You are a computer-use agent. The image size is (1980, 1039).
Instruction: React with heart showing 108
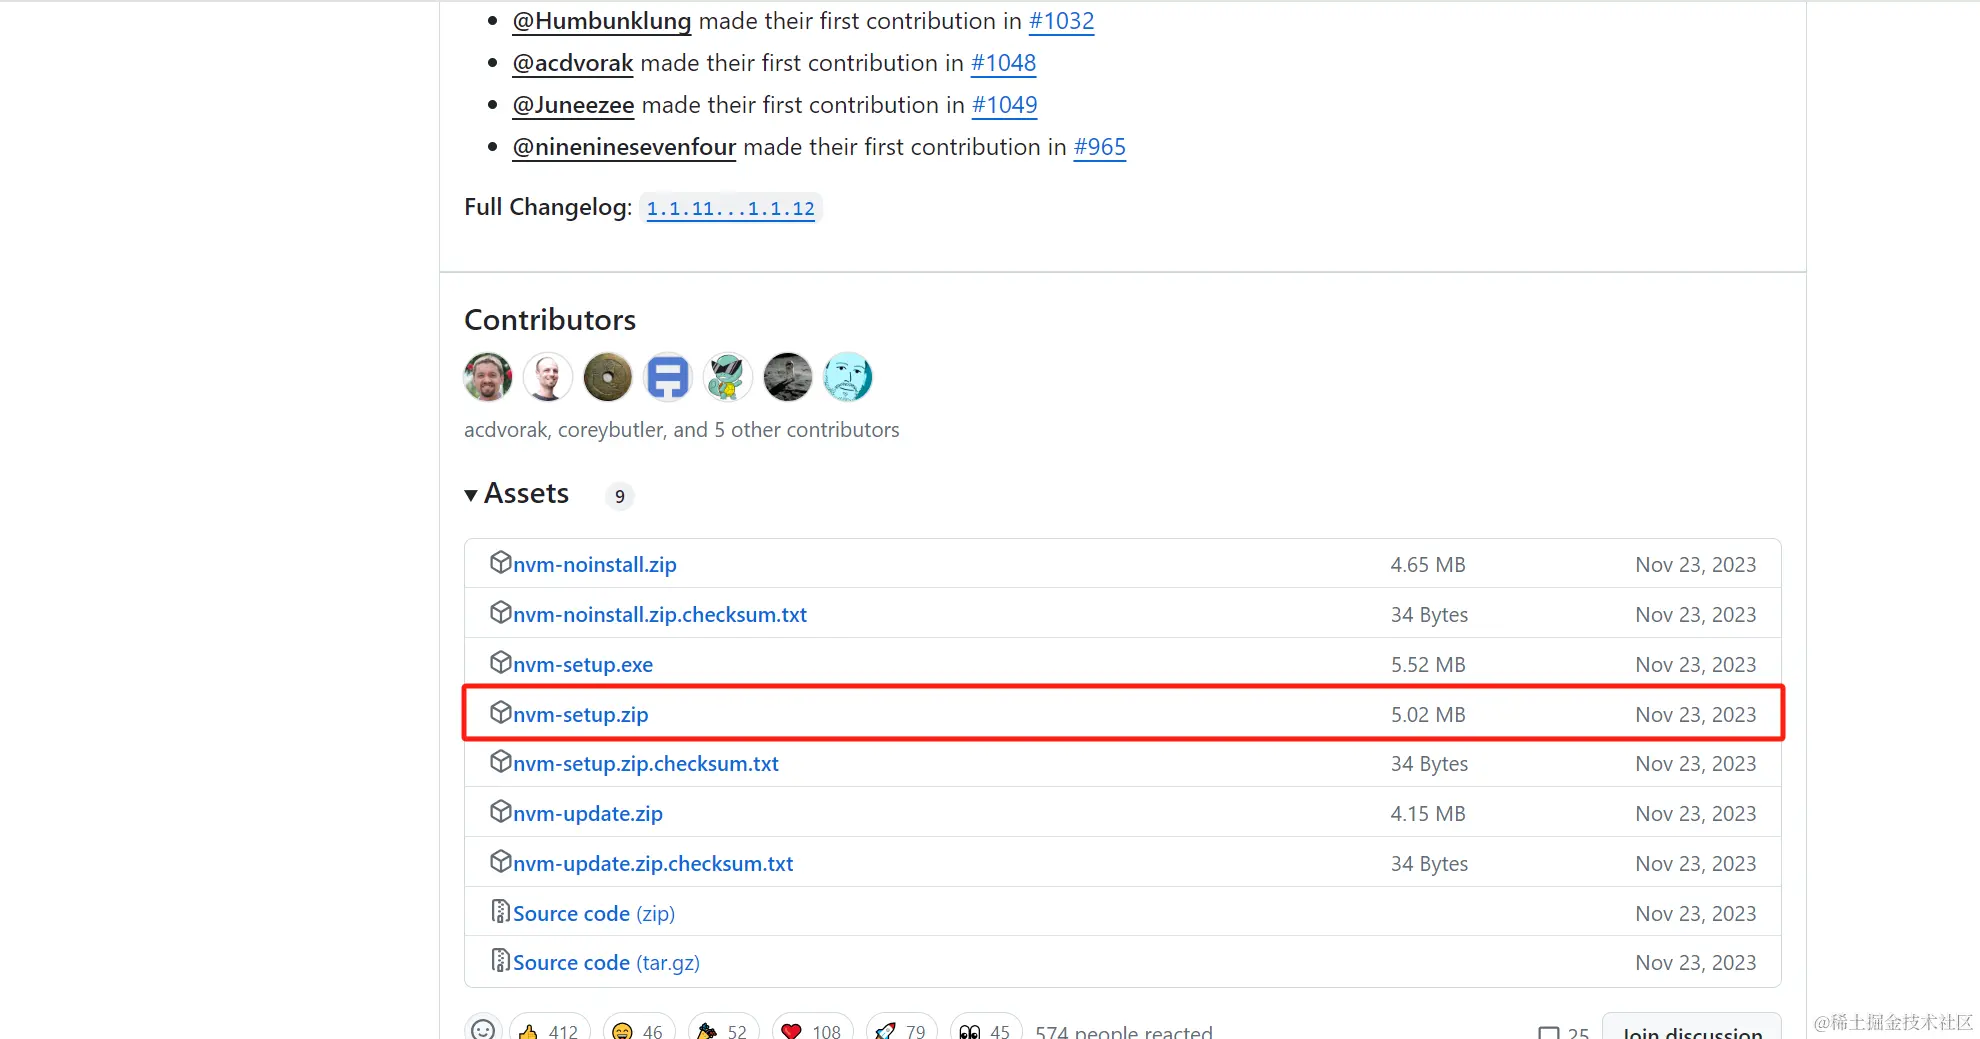[x=812, y=1029]
